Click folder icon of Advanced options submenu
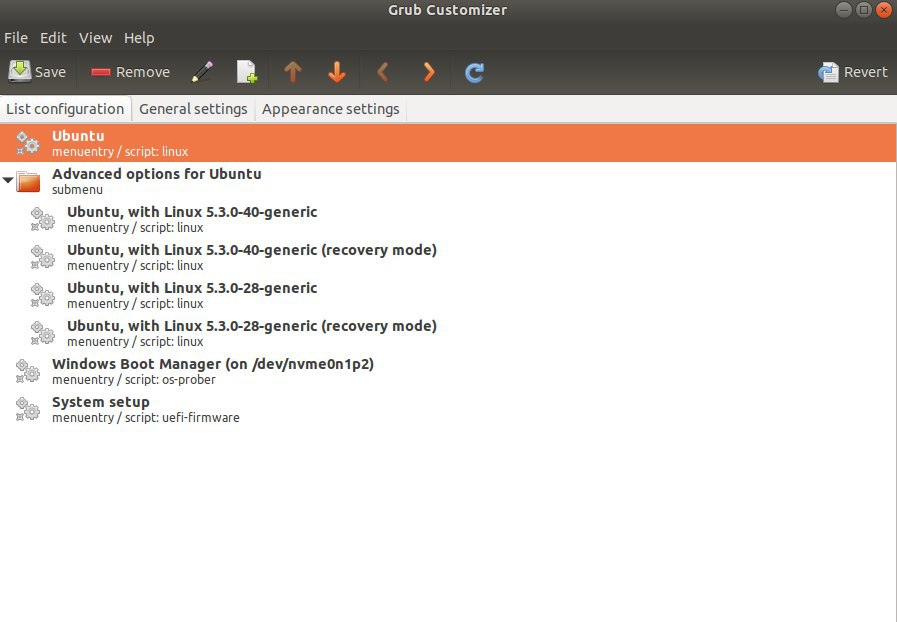The width and height of the screenshot is (897, 622). (28, 181)
